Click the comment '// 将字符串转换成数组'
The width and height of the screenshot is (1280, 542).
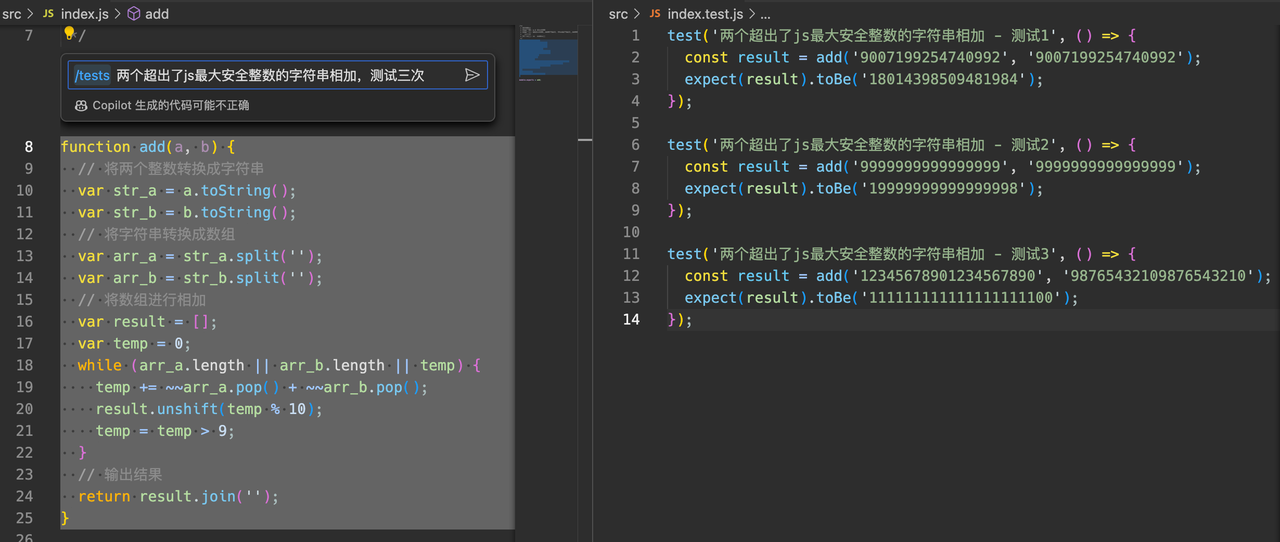tap(157, 234)
